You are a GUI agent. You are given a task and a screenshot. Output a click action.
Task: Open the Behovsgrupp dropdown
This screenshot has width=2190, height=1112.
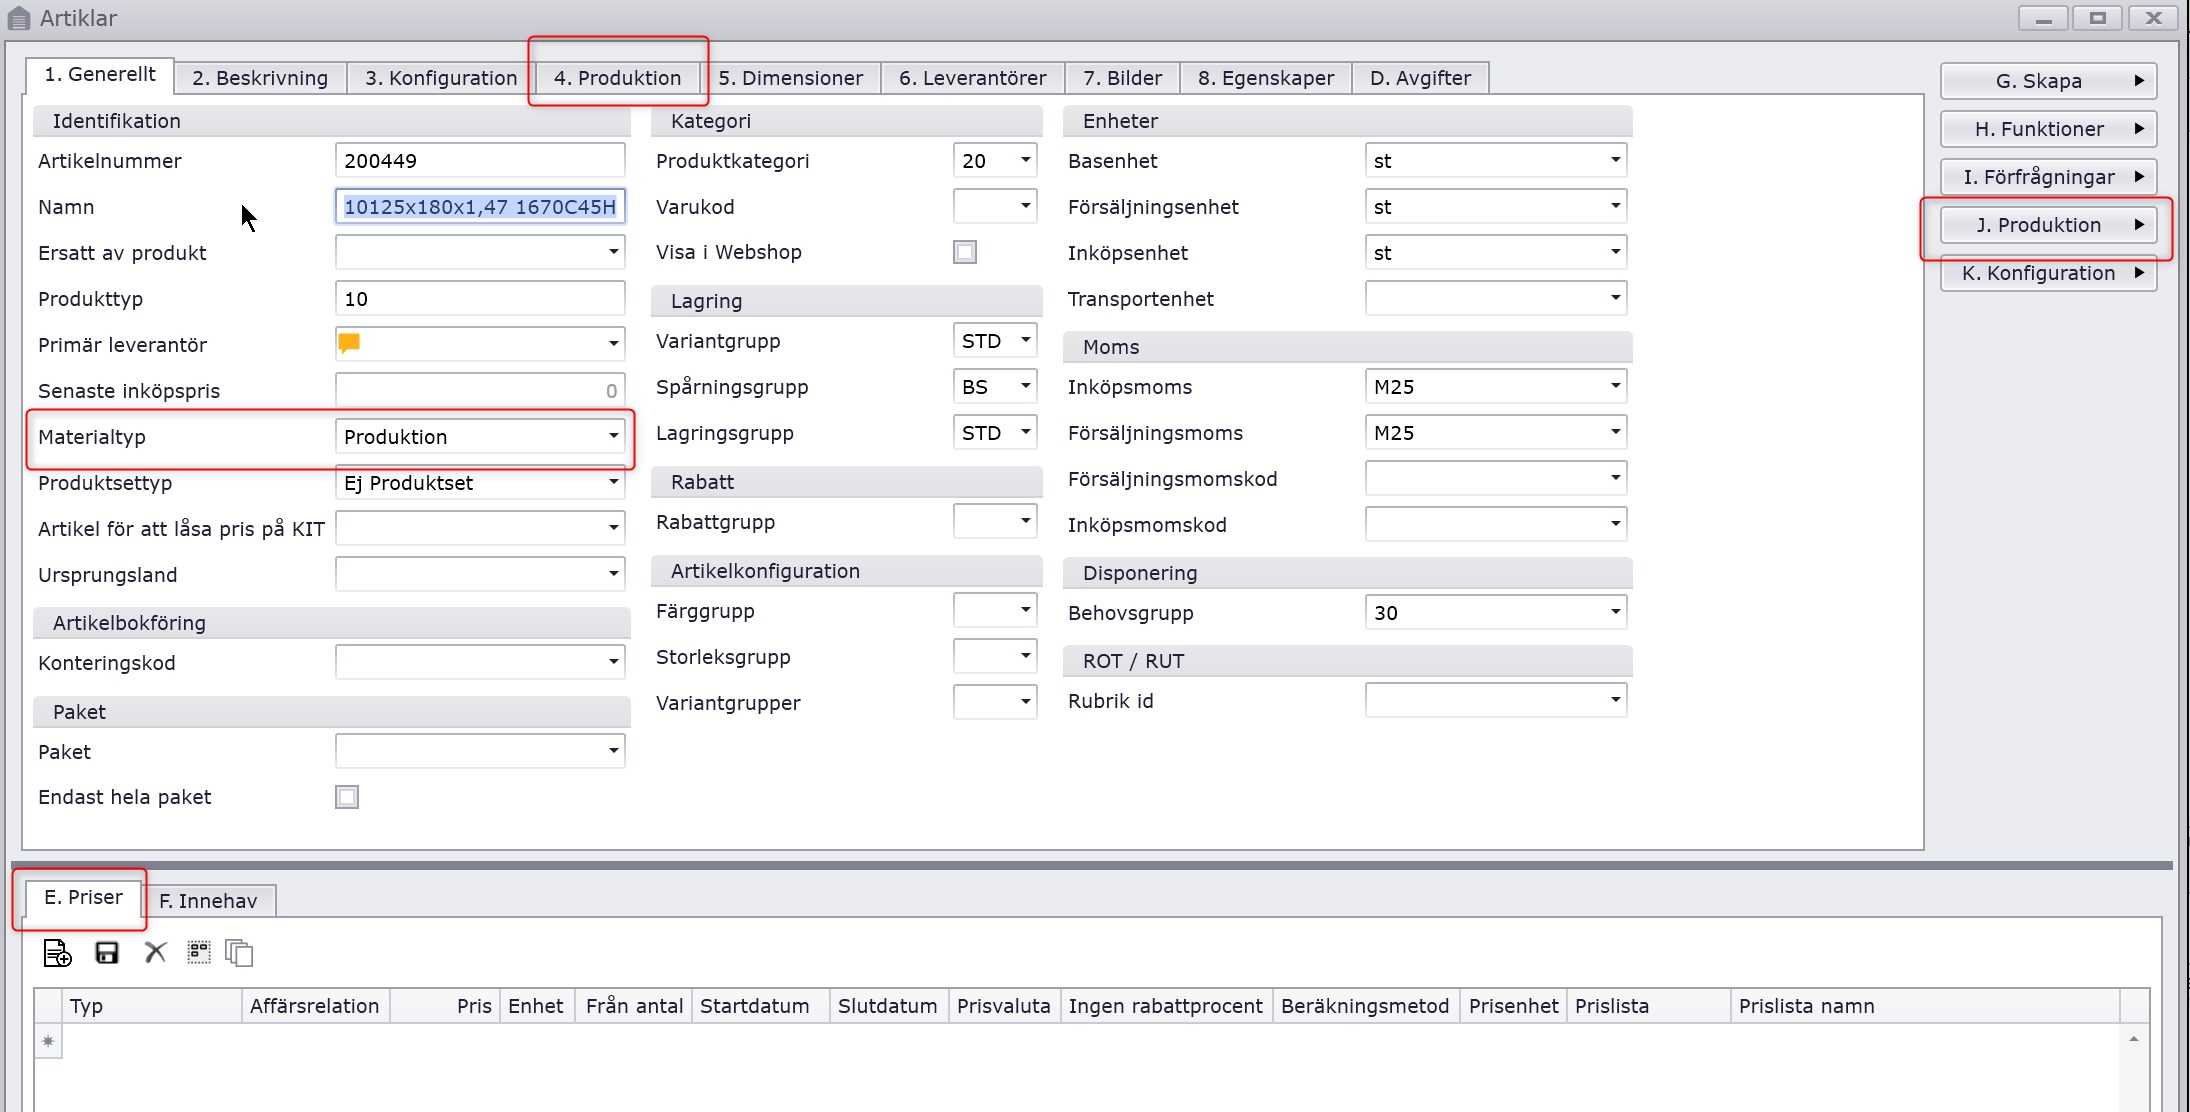coord(1614,612)
